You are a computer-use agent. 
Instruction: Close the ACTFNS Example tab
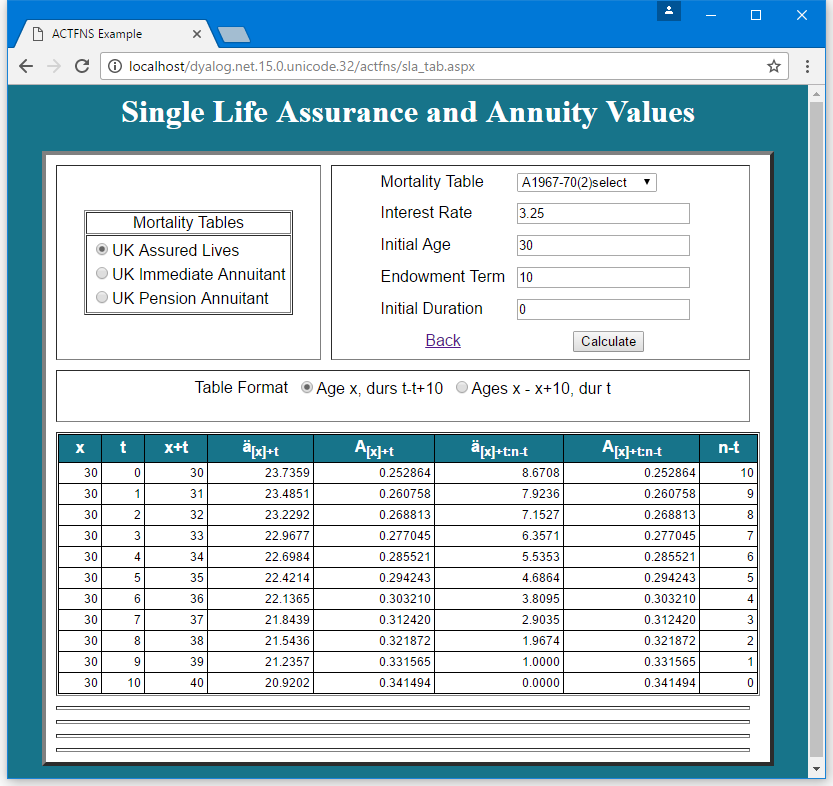[x=196, y=34]
